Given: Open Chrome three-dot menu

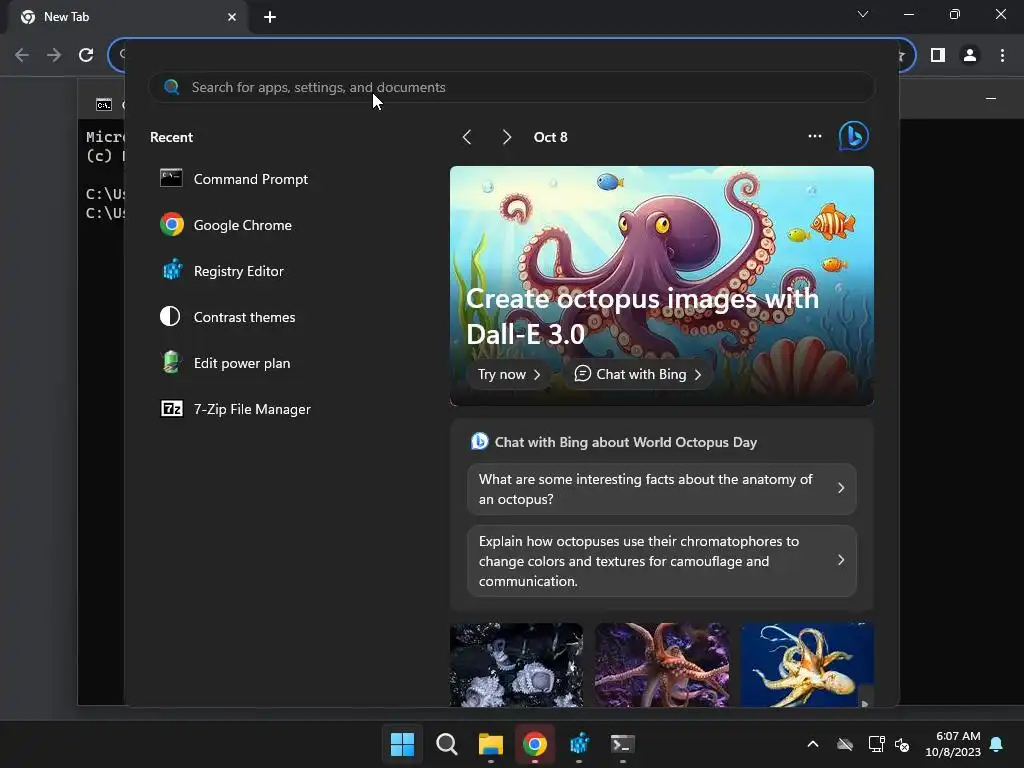Looking at the screenshot, I should tap(1002, 55).
